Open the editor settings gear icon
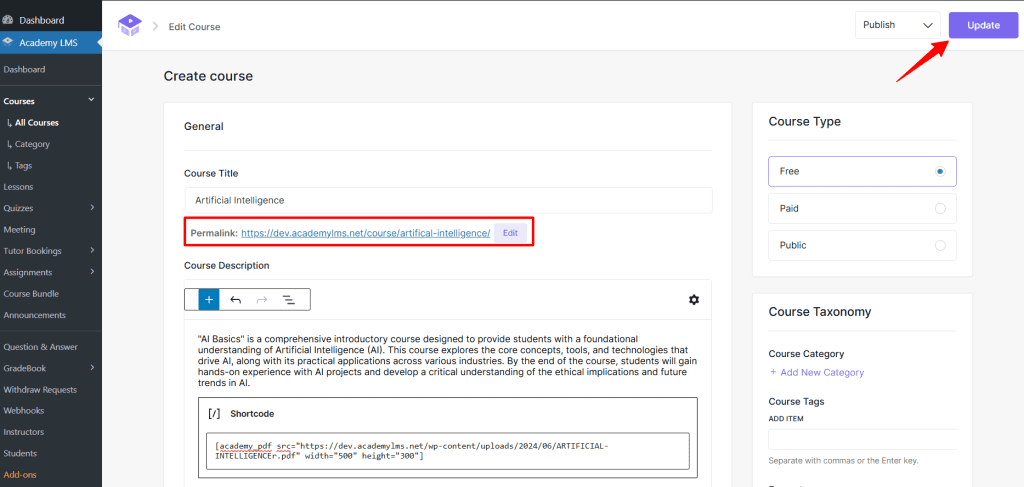 [694, 299]
